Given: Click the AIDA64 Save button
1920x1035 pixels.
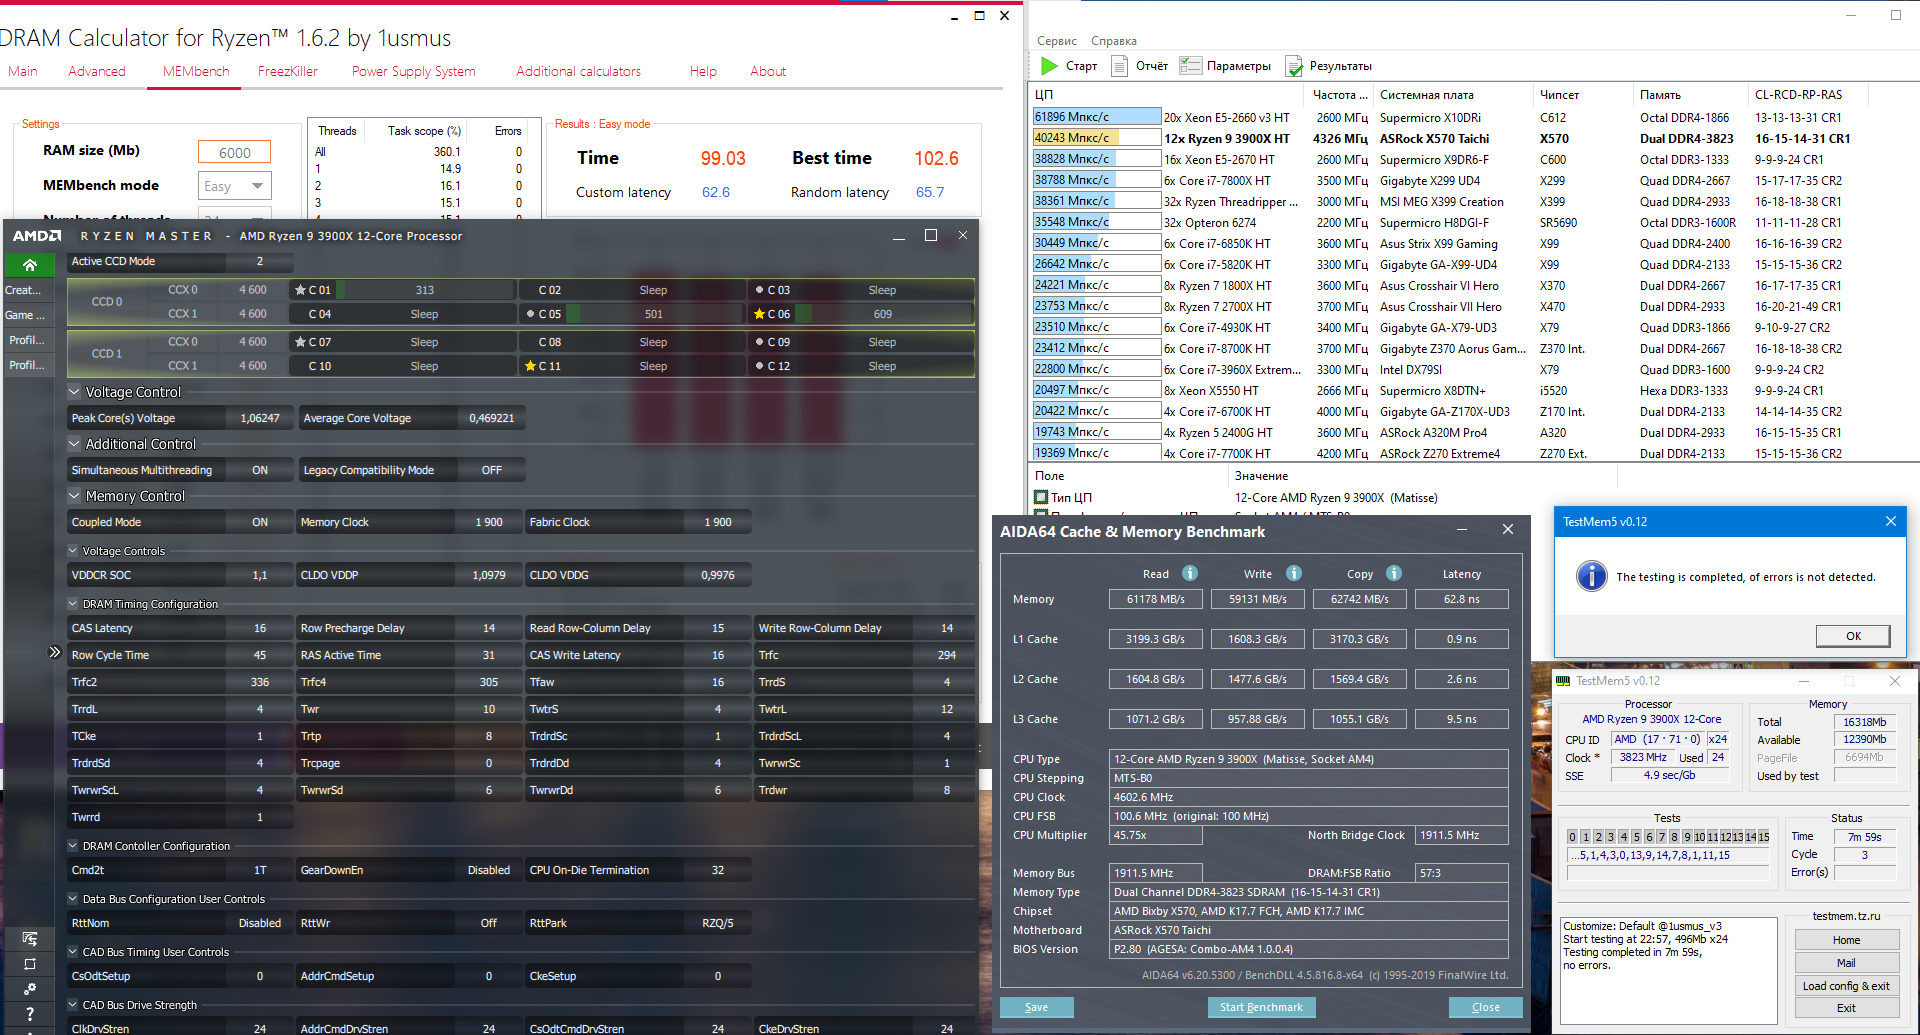Looking at the screenshot, I should pos(1037,1007).
